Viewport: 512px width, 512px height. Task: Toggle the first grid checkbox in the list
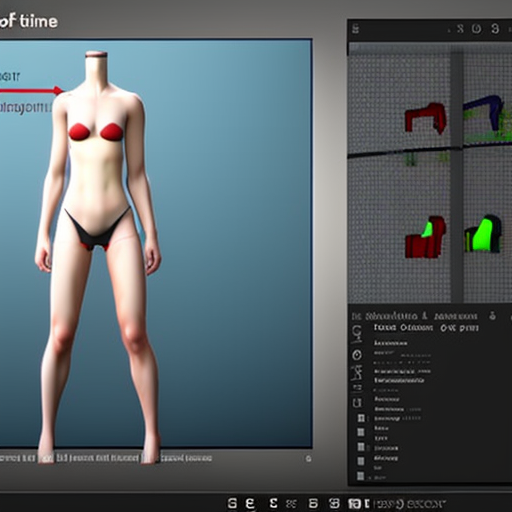point(361,418)
